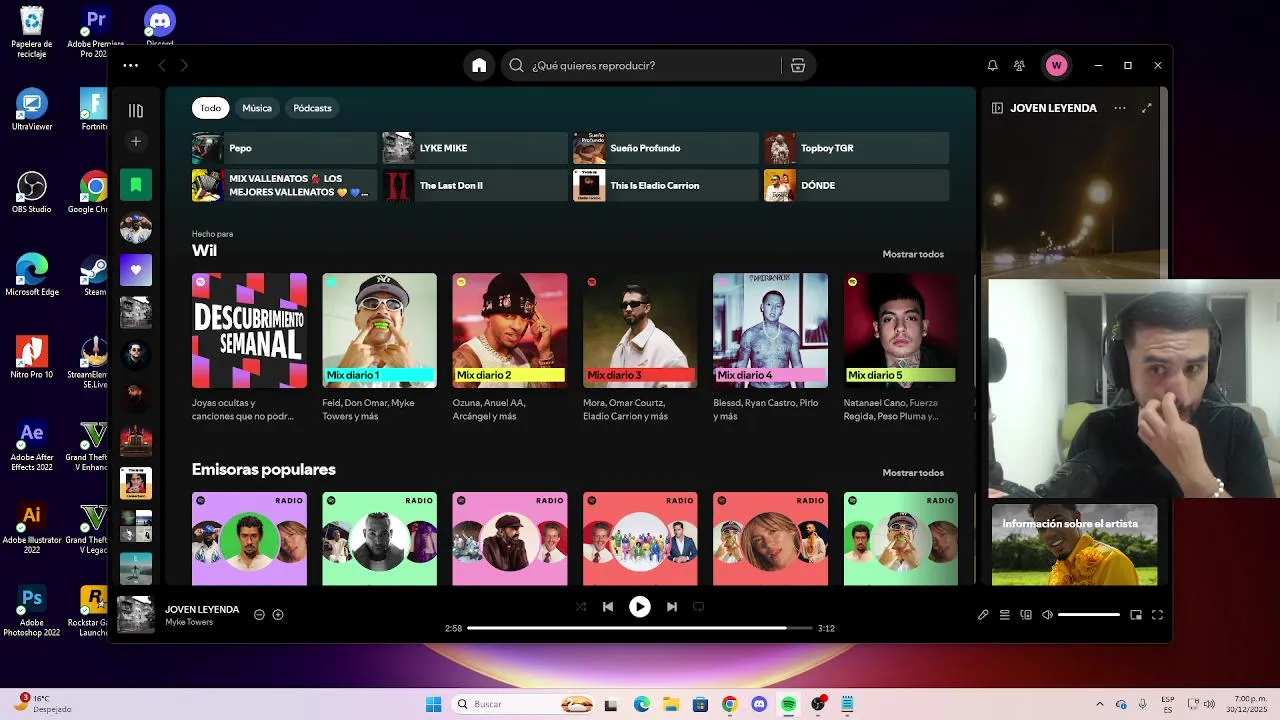Open the LYKE MIKE shortcut tile
This screenshot has width=1280, height=720.
click(x=475, y=148)
